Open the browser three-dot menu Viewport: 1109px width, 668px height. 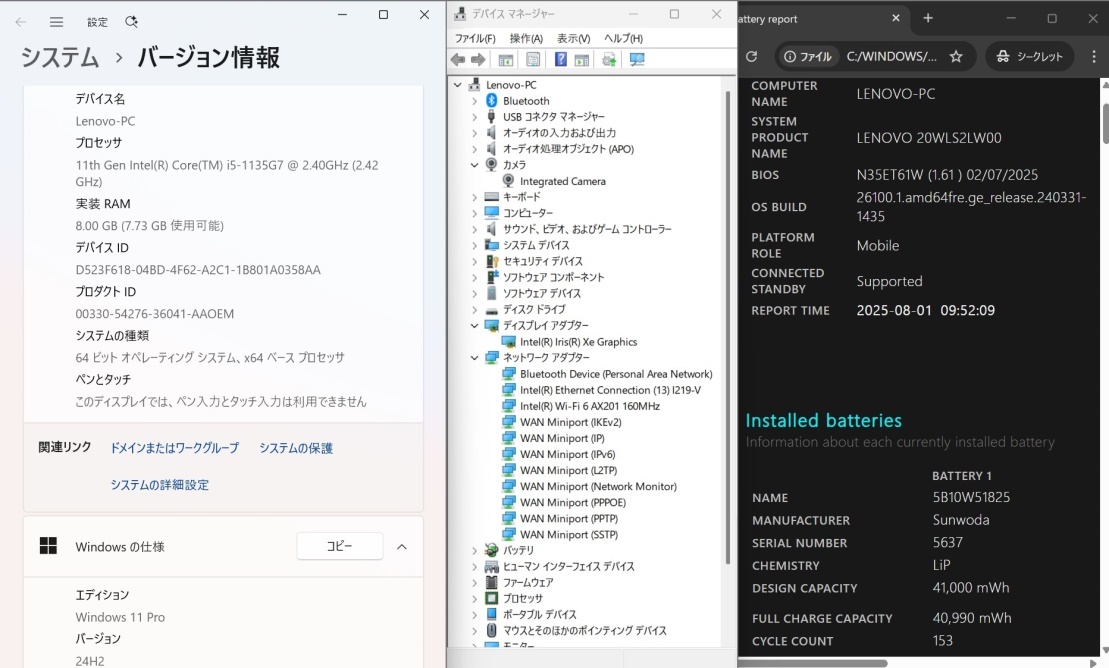1093,57
